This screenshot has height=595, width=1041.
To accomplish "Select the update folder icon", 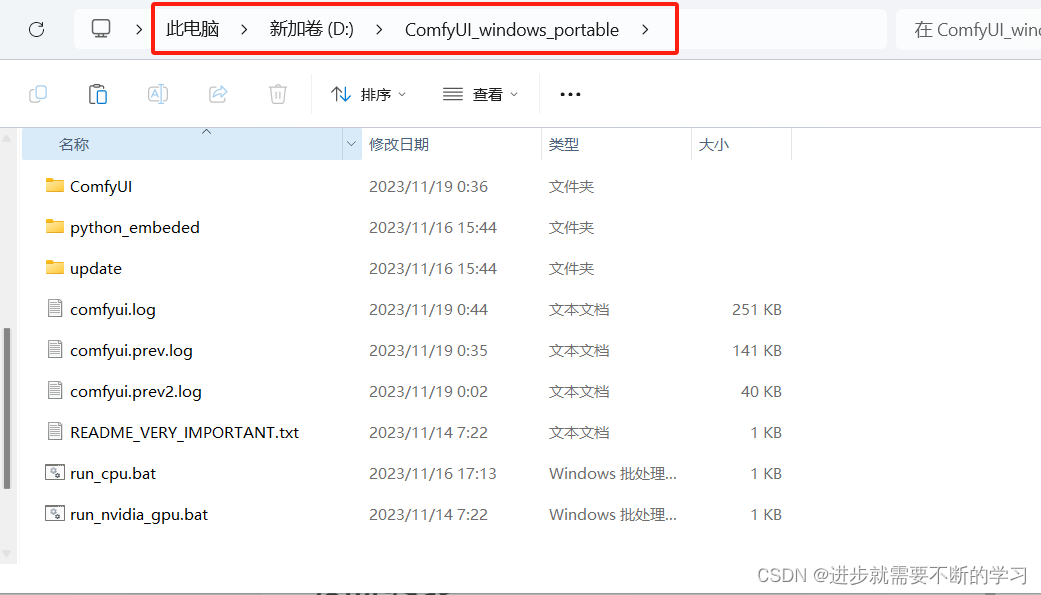I will point(55,268).
